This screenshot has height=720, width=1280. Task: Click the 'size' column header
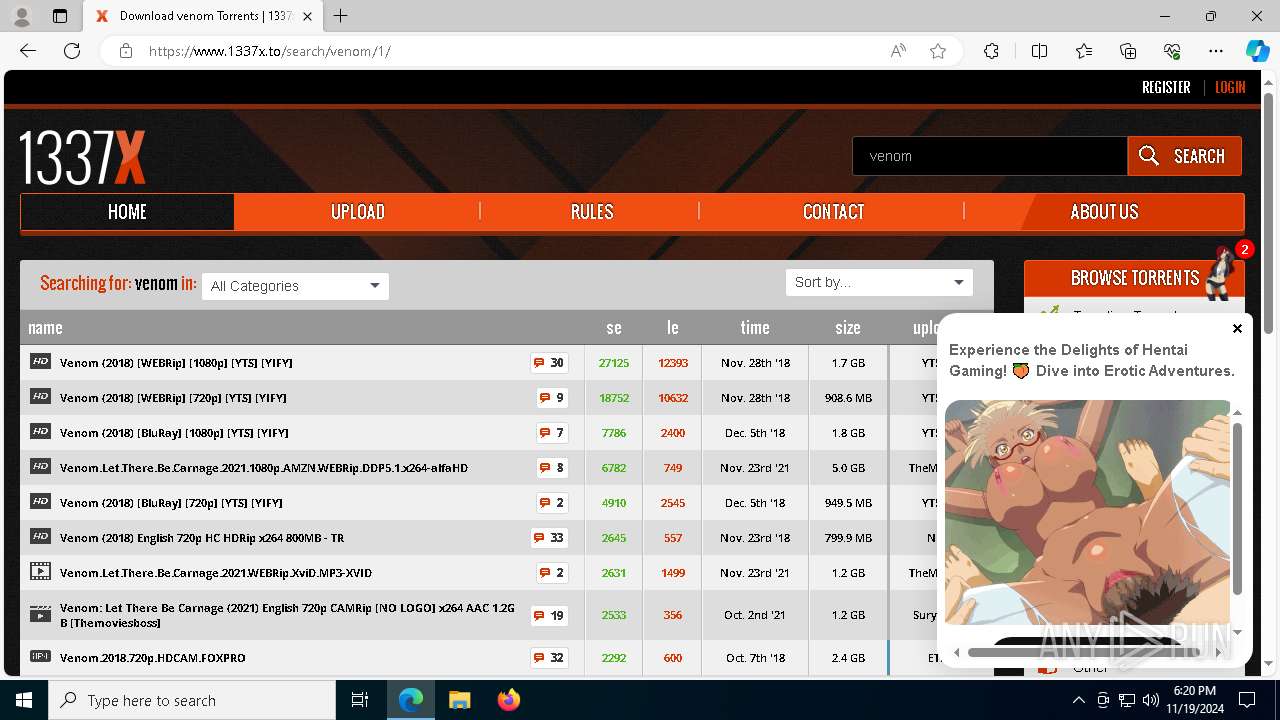[x=848, y=328]
